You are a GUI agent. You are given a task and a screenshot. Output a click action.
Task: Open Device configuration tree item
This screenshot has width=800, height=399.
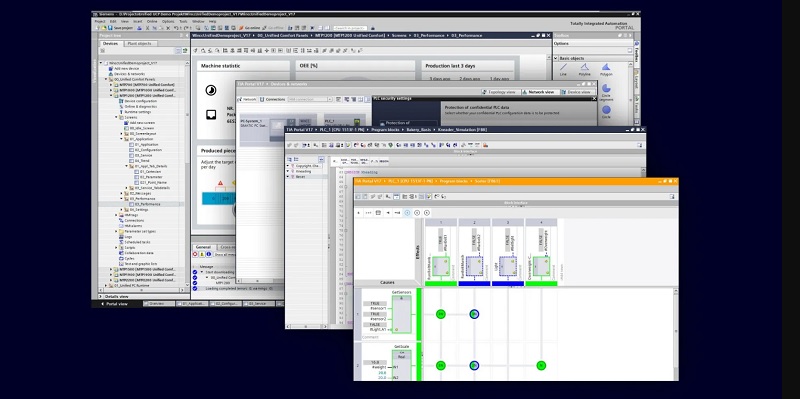tap(138, 101)
